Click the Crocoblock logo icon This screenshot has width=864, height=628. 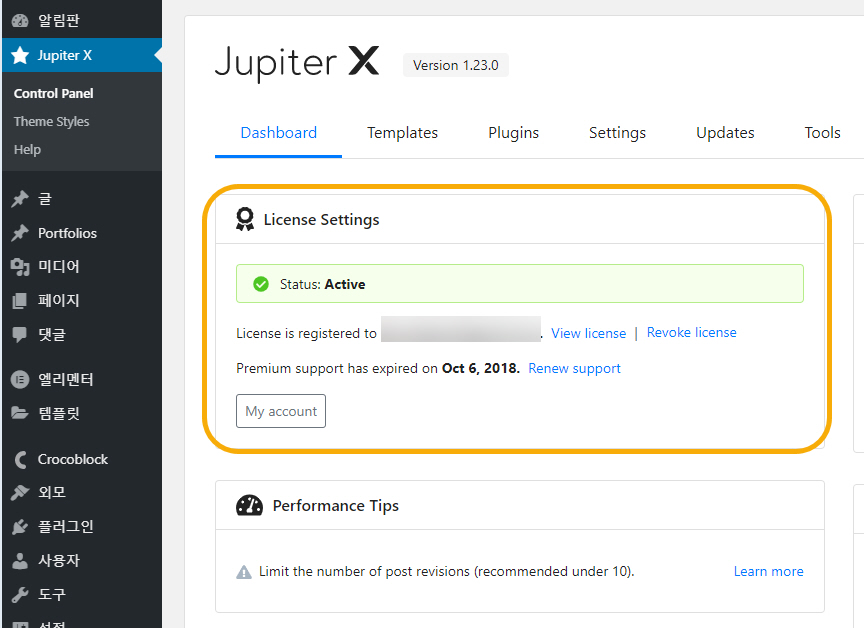point(20,459)
